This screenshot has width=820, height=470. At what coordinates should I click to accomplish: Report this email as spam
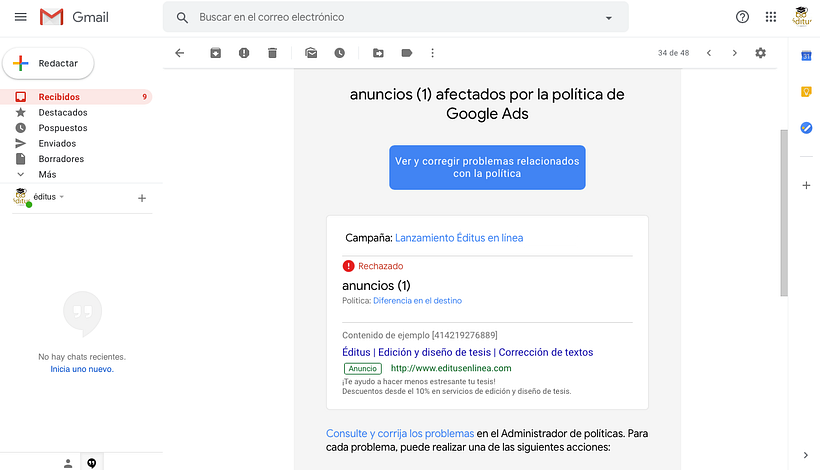244,53
